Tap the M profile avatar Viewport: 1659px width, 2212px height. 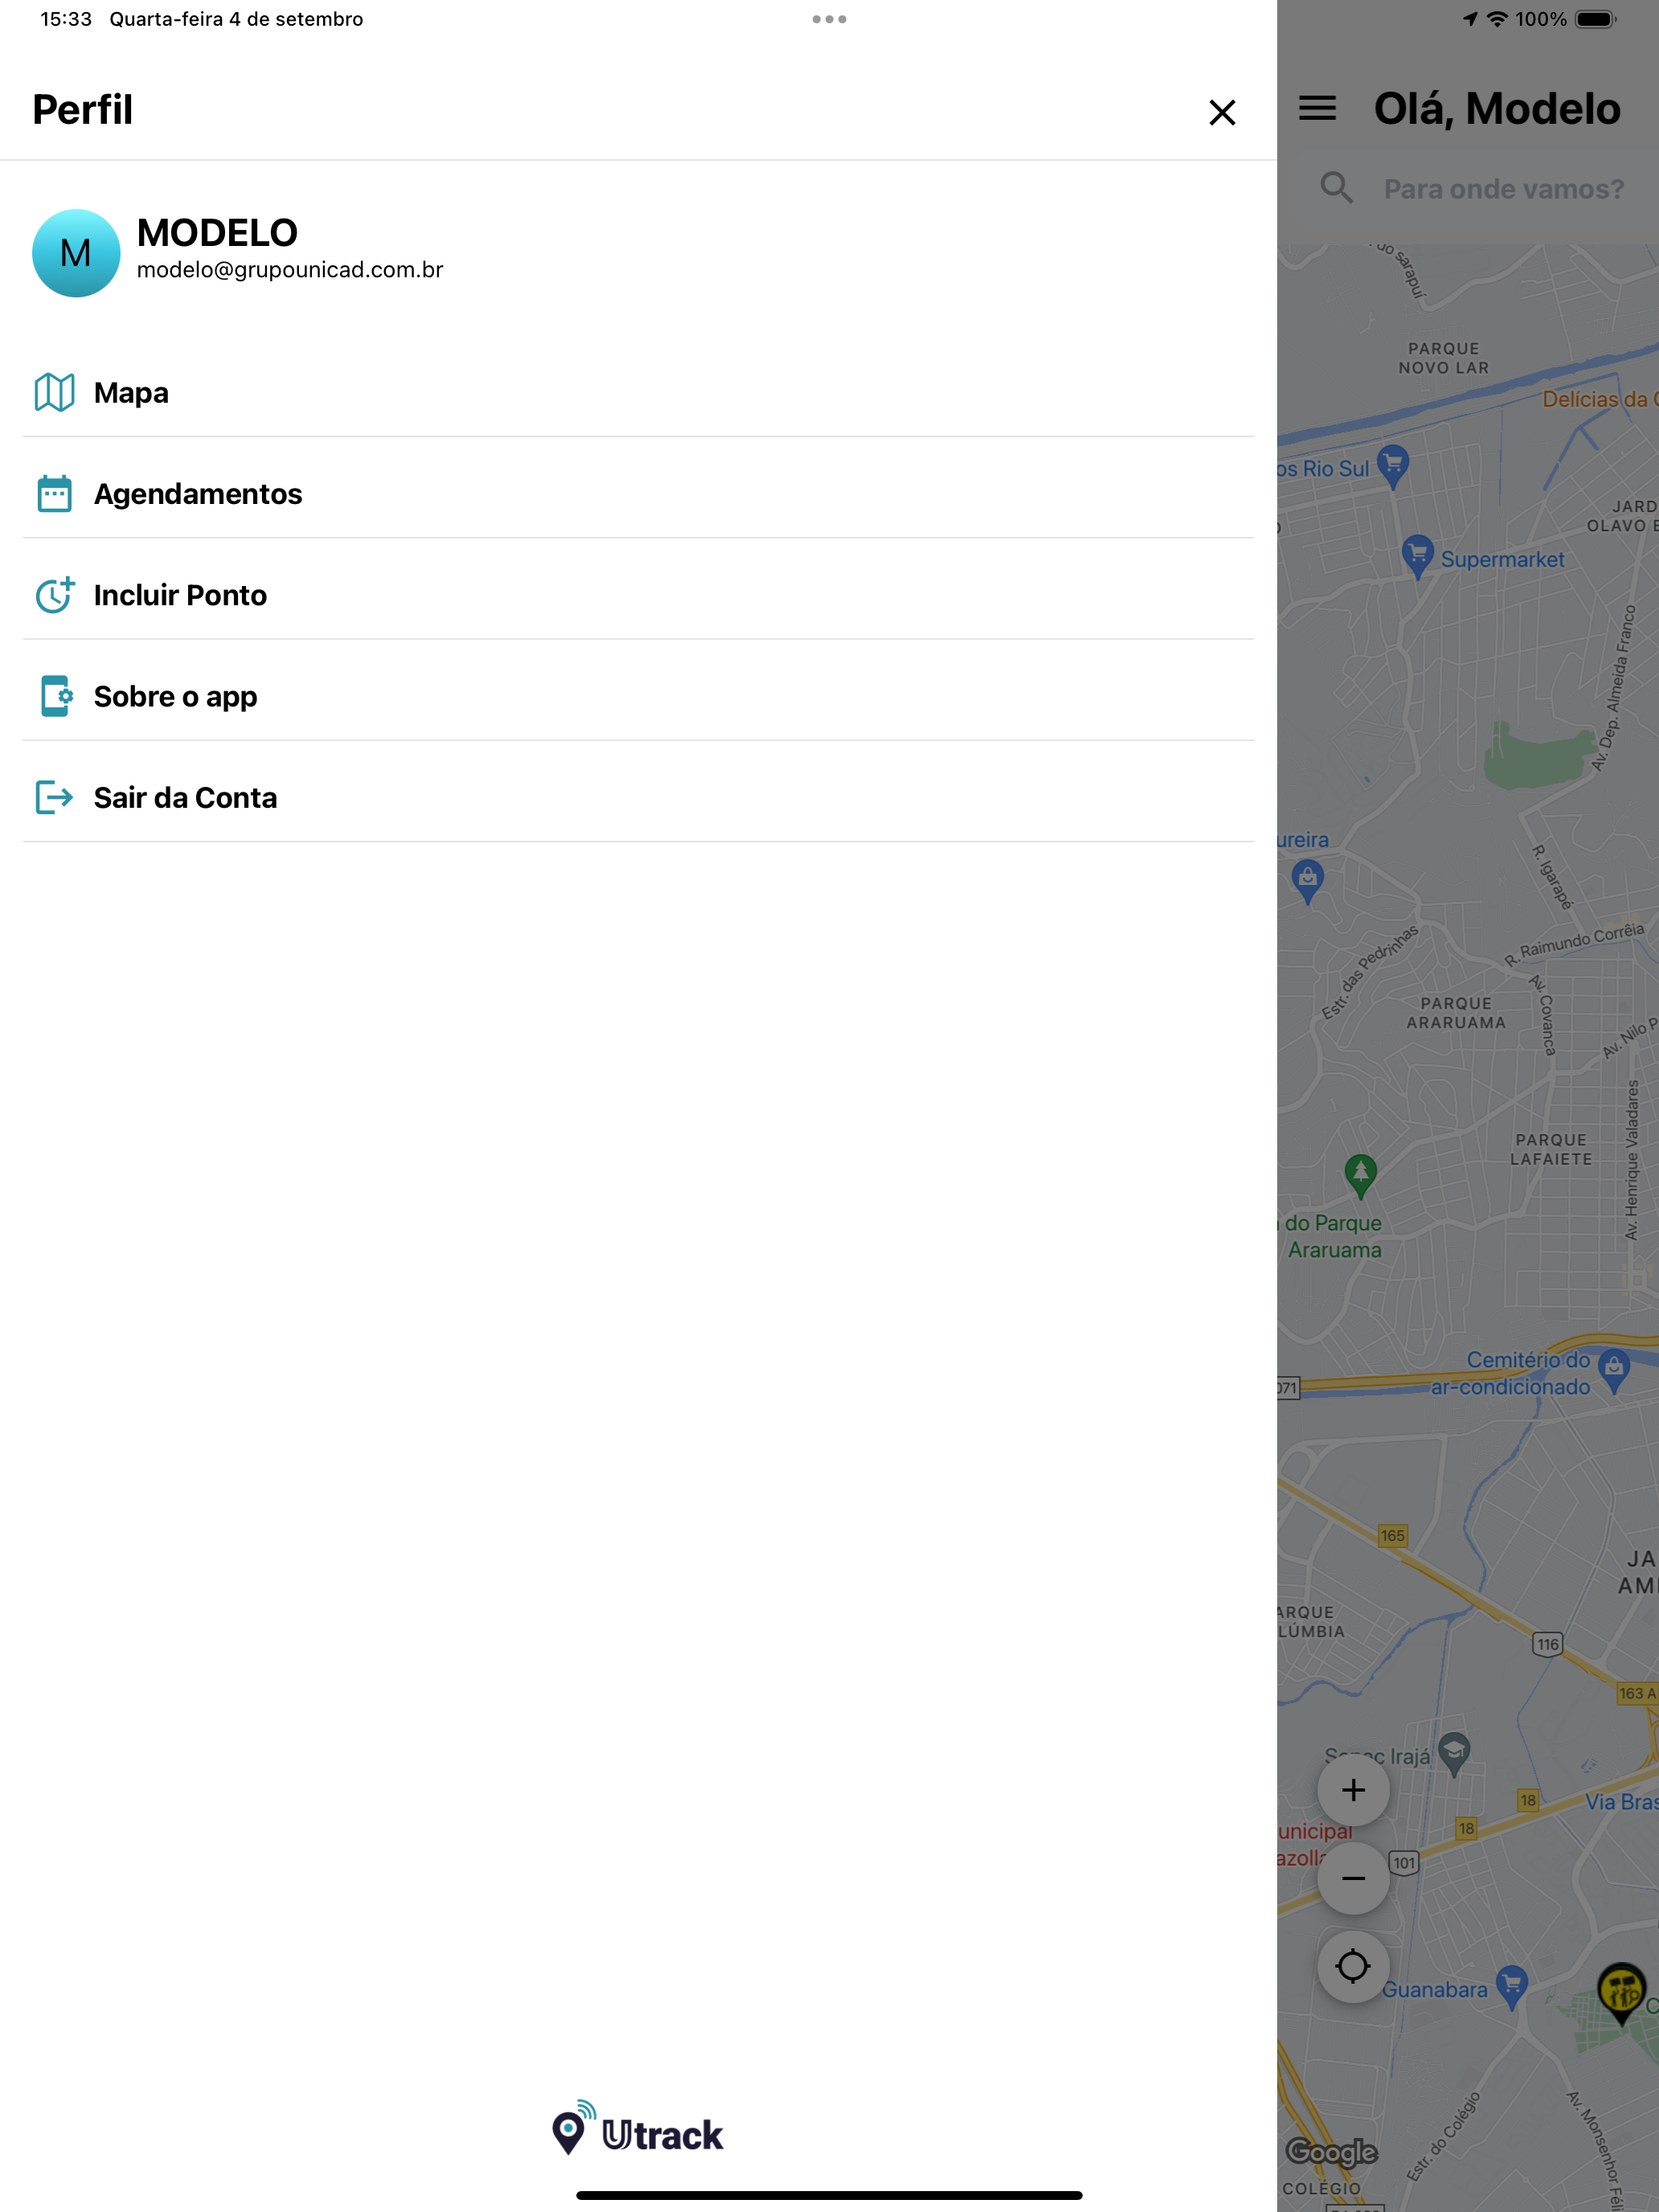click(76, 253)
